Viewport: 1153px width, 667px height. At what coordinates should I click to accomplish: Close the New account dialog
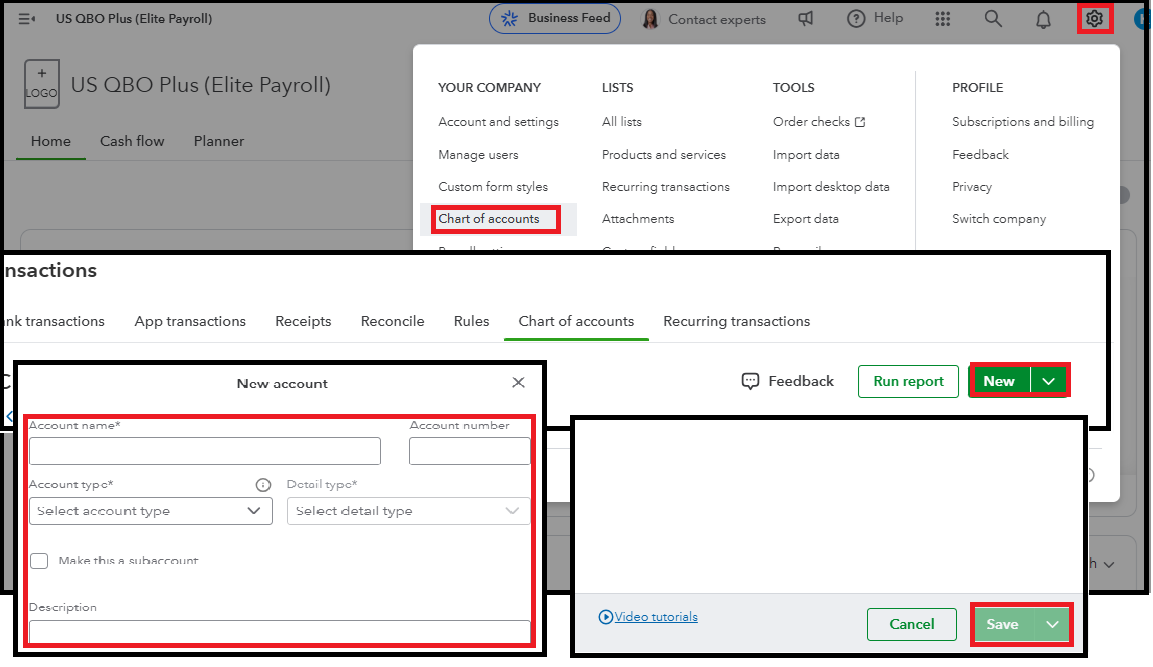pos(518,382)
